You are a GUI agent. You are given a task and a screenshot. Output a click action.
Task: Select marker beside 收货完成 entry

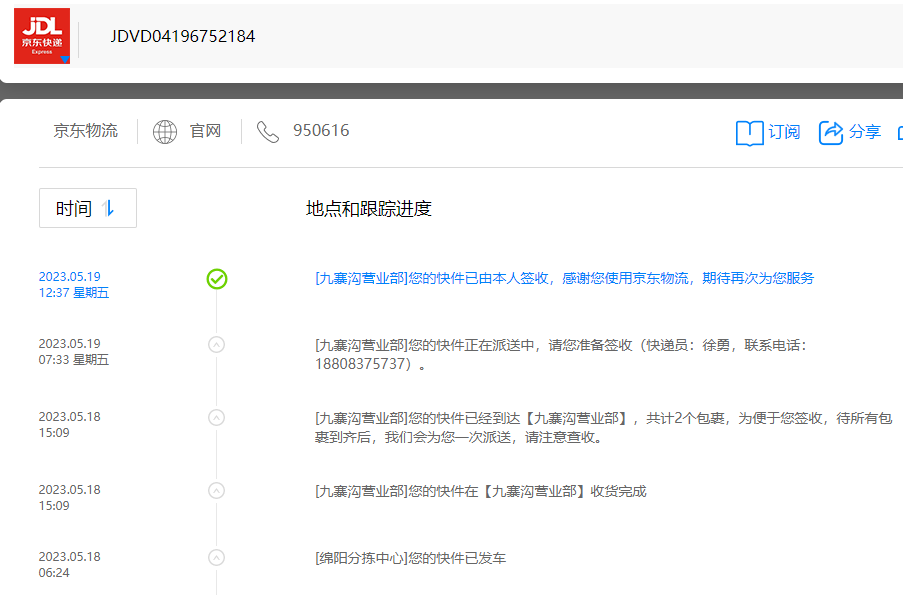click(x=216, y=490)
